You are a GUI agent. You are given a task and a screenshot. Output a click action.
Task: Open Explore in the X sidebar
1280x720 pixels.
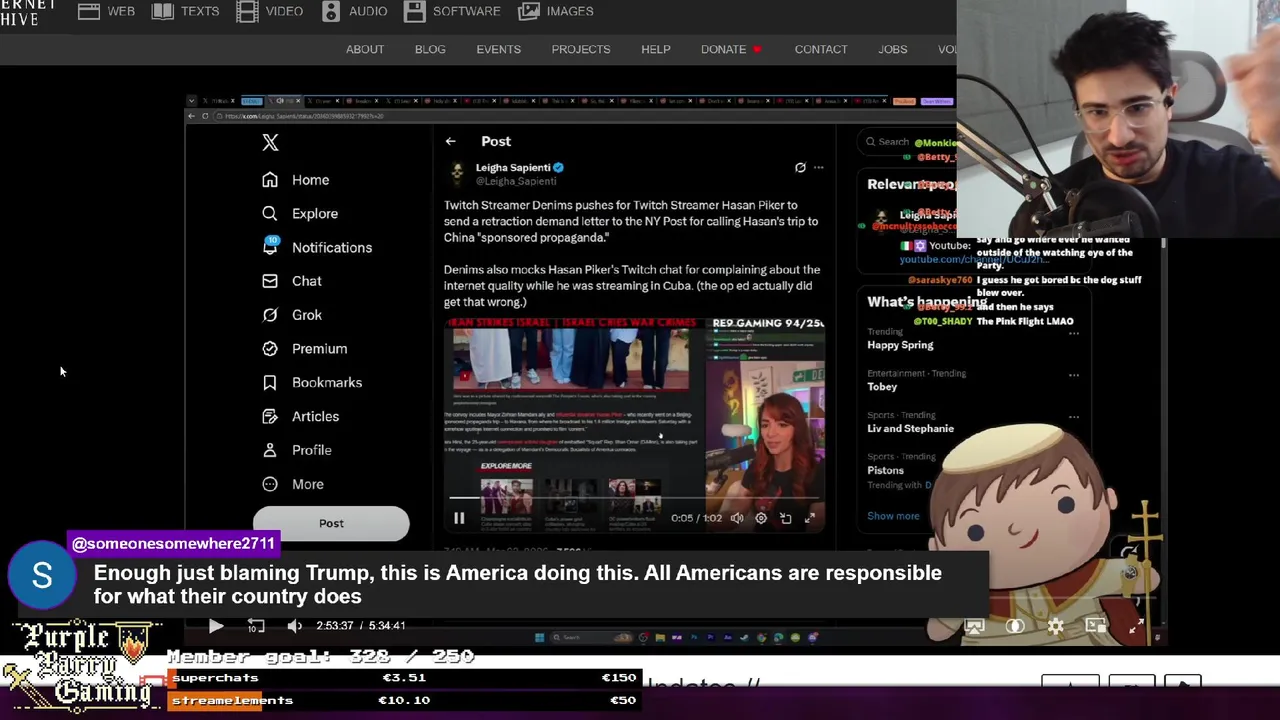coord(300,213)
